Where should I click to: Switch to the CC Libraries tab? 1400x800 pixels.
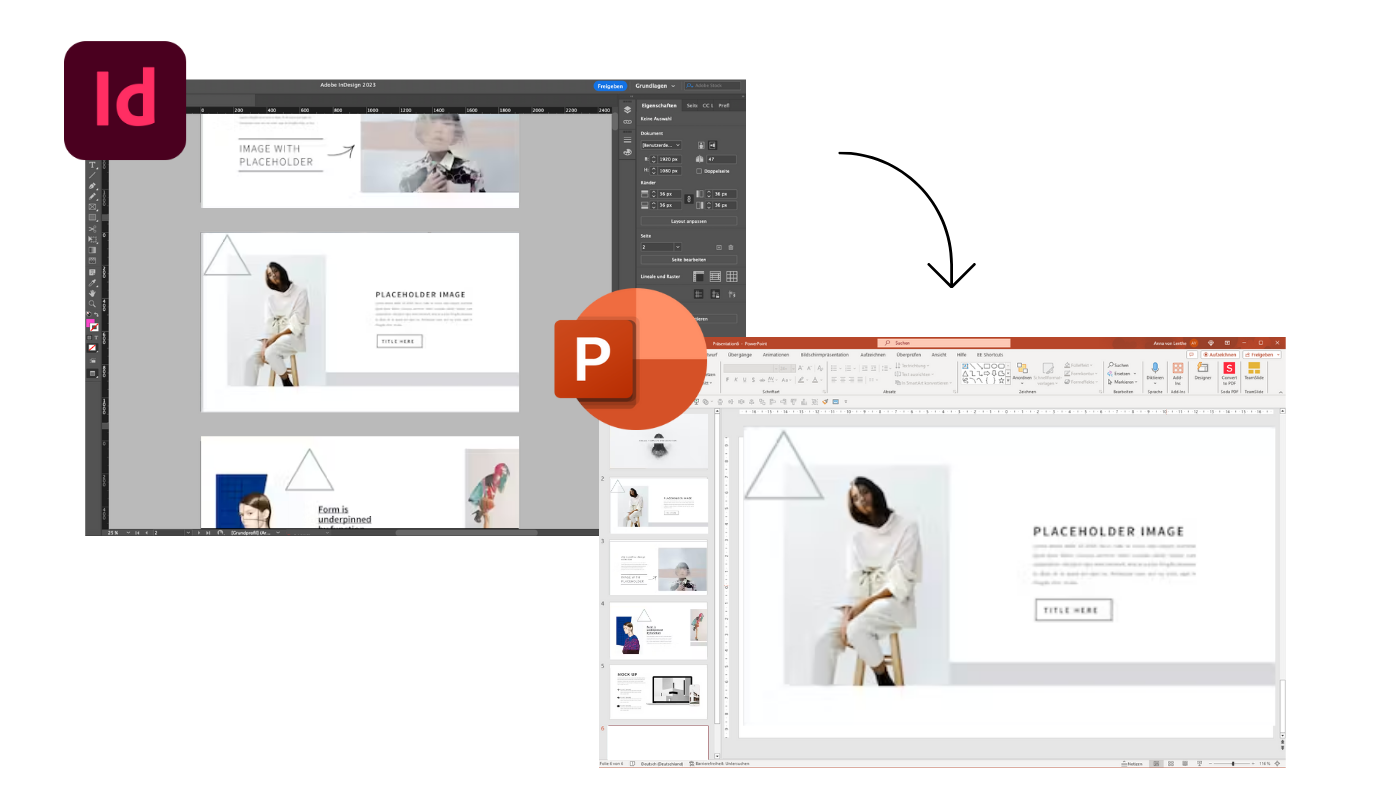tap(708, 105)
